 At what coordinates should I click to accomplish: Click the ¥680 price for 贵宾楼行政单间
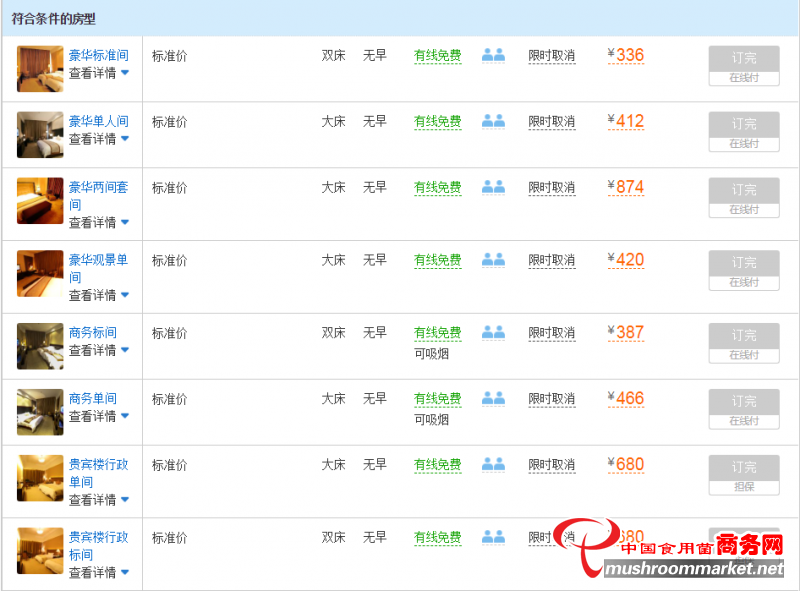(x=626, y=464)
